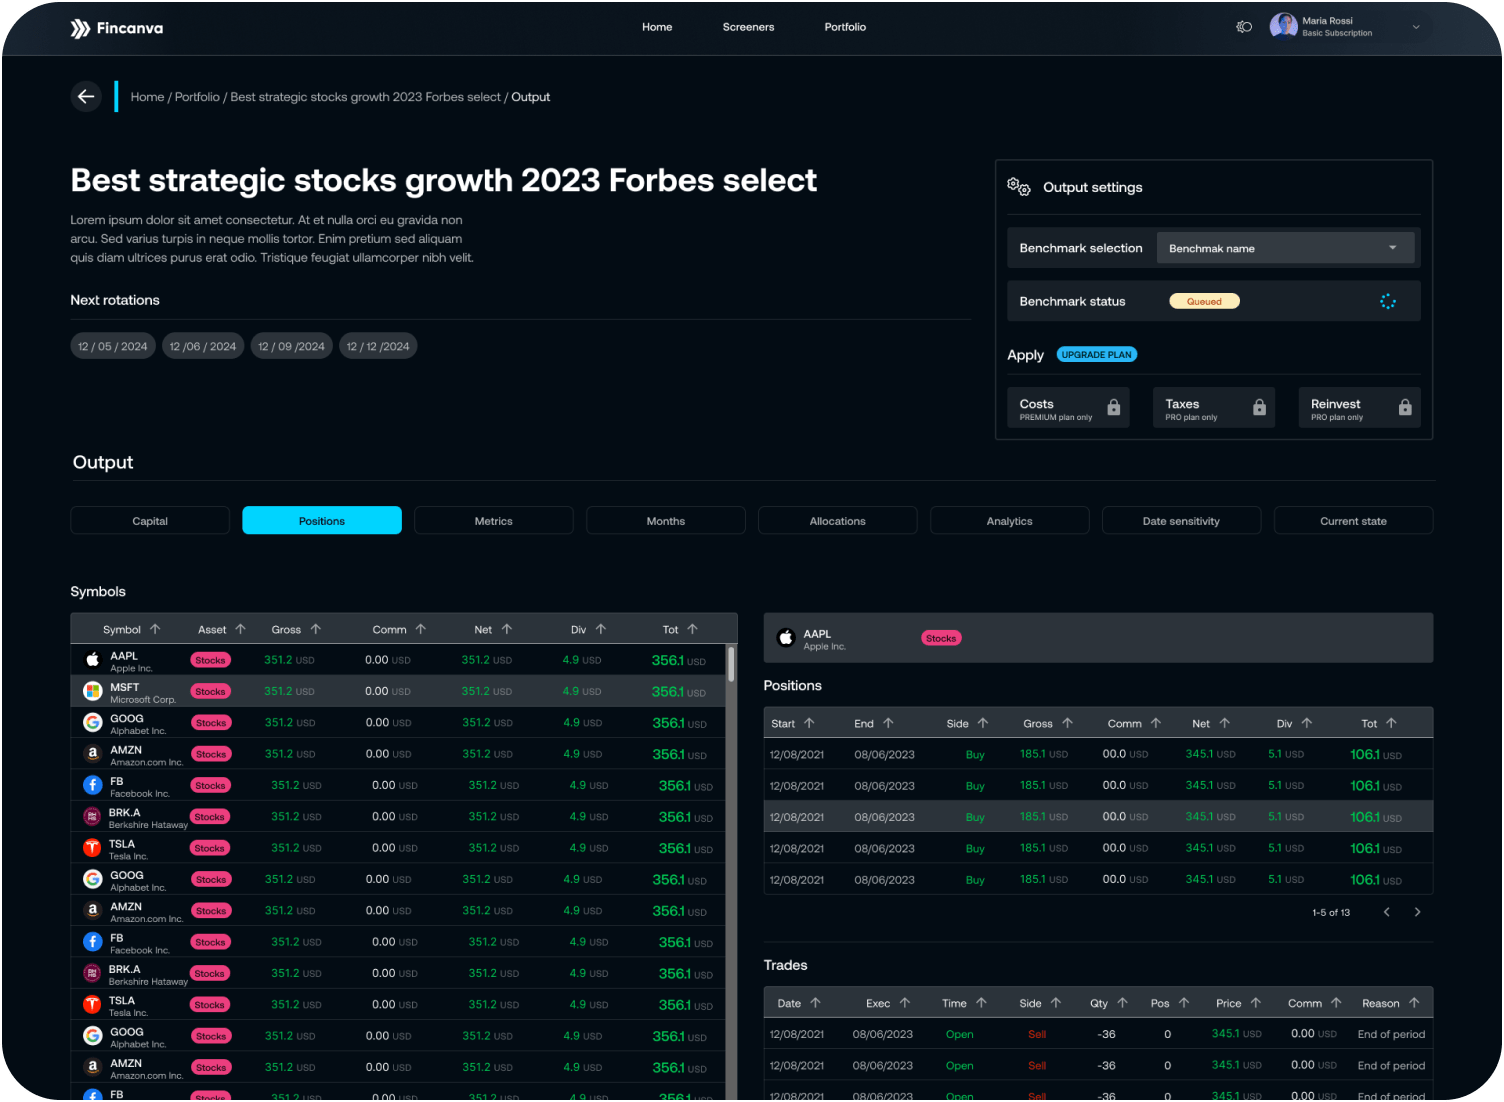Switch to the Metrics tab

point(493,521)
